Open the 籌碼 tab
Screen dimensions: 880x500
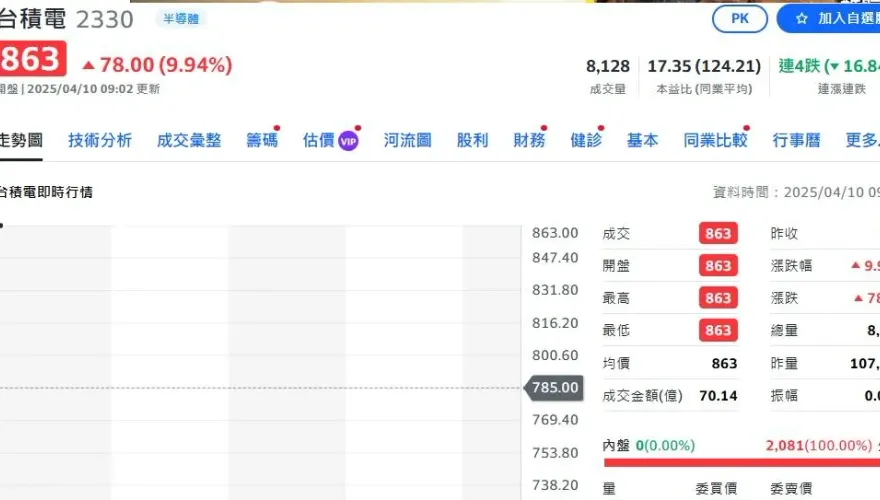pos(262,140)
